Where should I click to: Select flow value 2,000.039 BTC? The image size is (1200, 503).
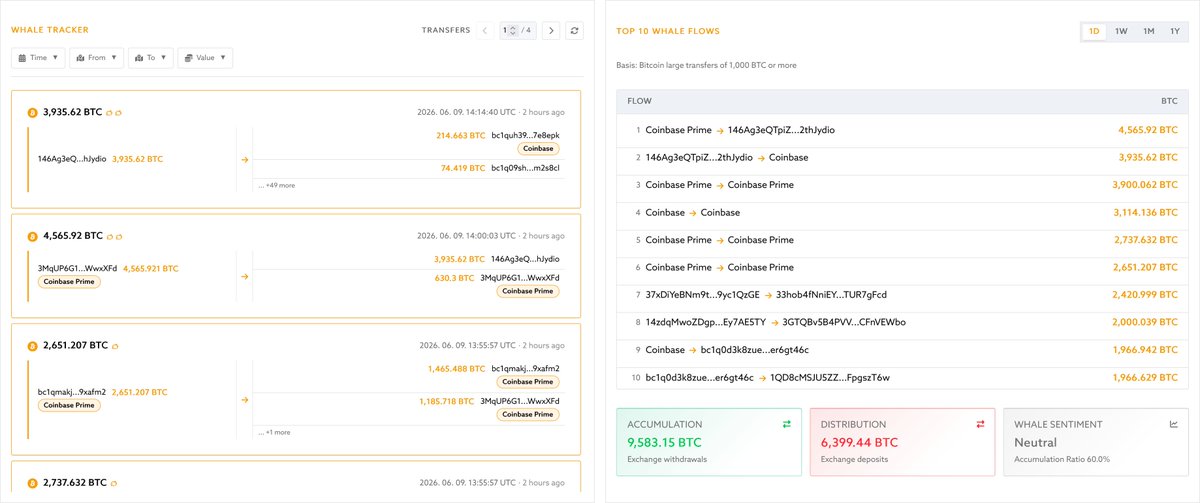[1146, 323]
